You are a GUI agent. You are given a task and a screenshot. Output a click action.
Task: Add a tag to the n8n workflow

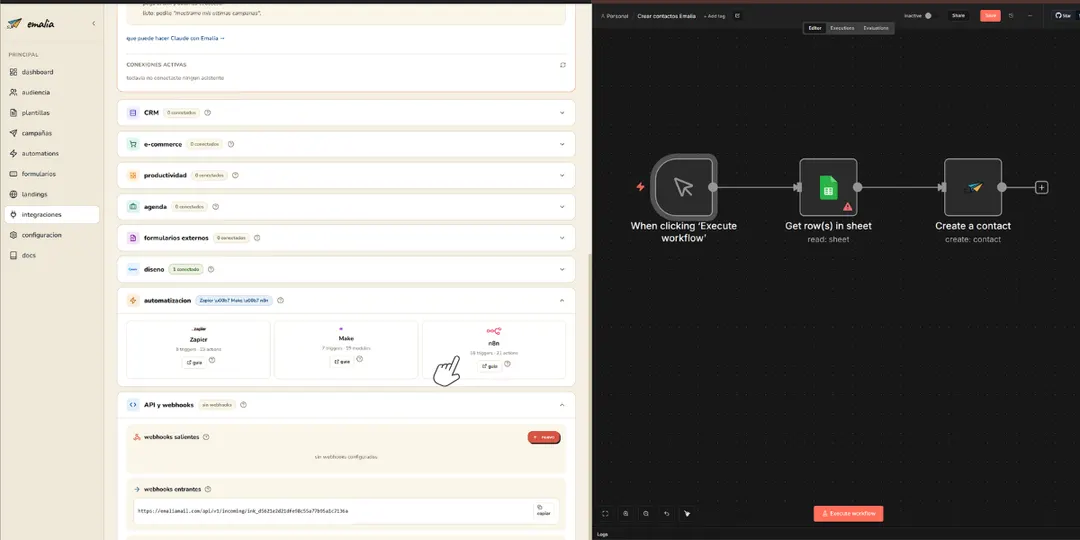pos(714,16)
